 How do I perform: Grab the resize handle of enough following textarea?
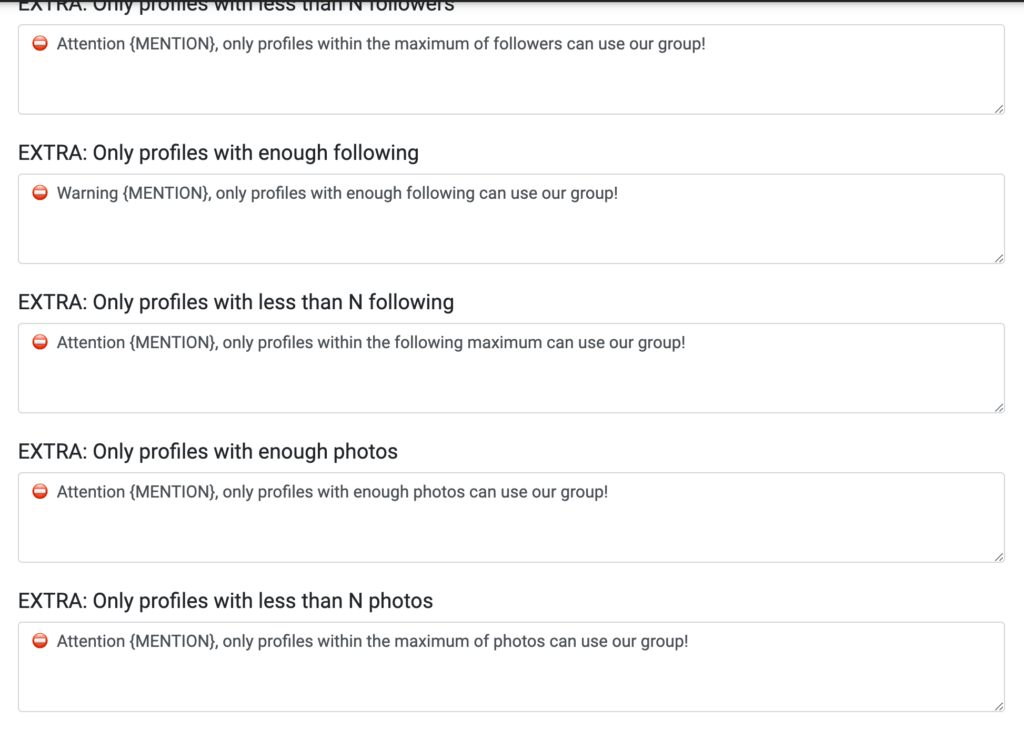pos(999,258)
